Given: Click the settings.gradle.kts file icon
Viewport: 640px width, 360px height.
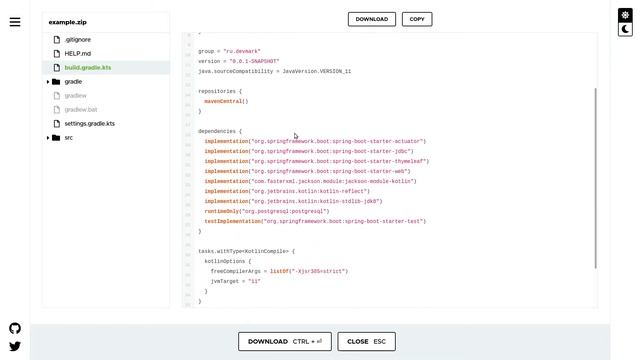Looking at the screenshot, I should pyautogui.click(x=57, y=124).
